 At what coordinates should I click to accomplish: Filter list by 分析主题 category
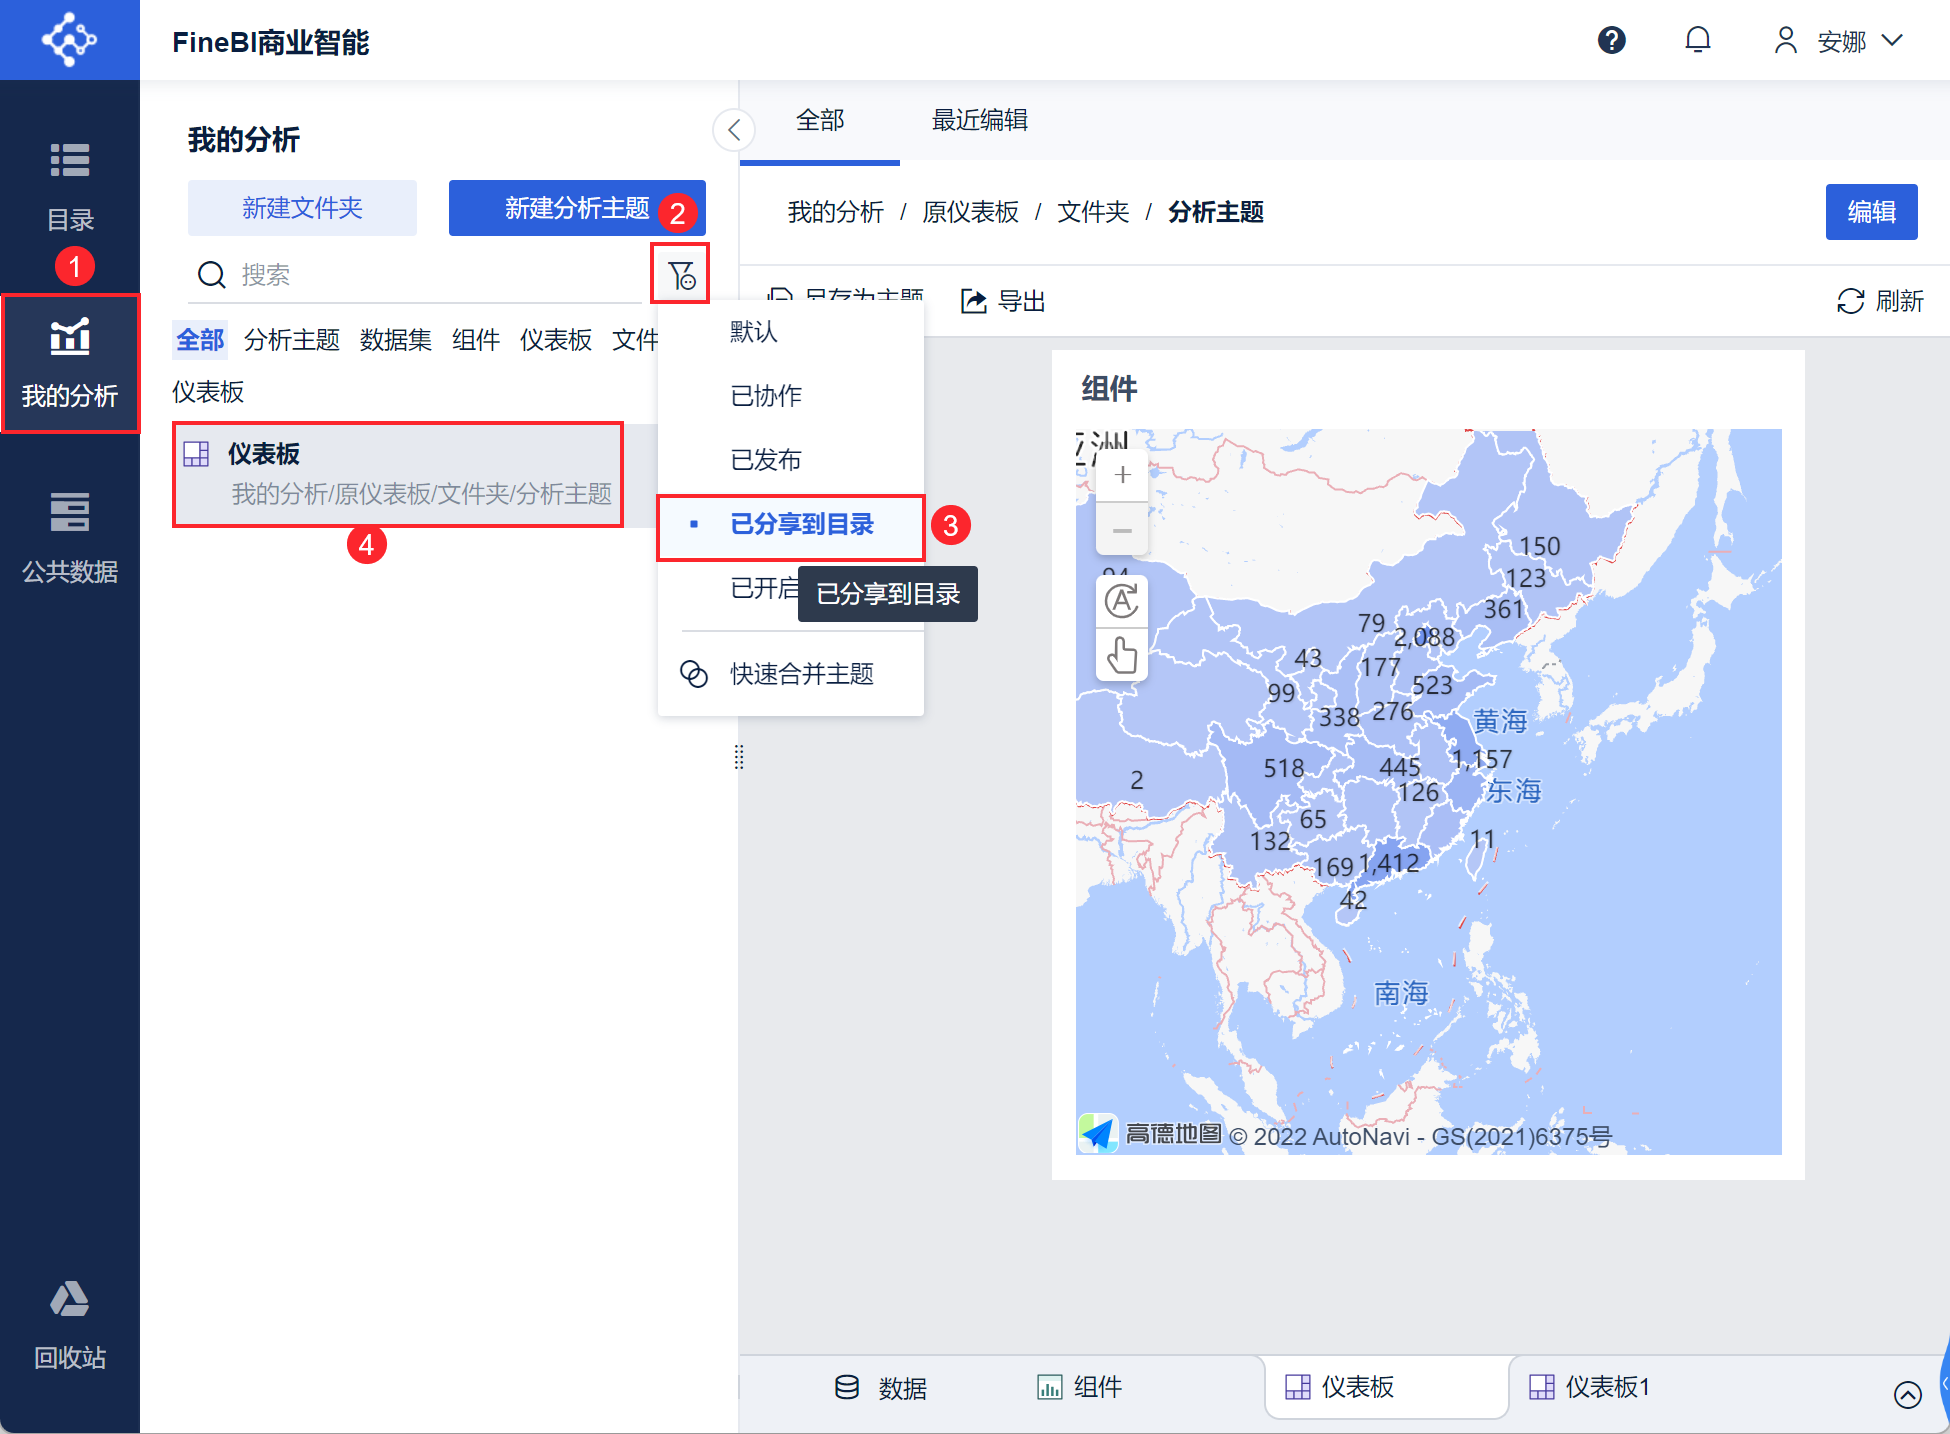pyautogui.click(x=292, y=340)
